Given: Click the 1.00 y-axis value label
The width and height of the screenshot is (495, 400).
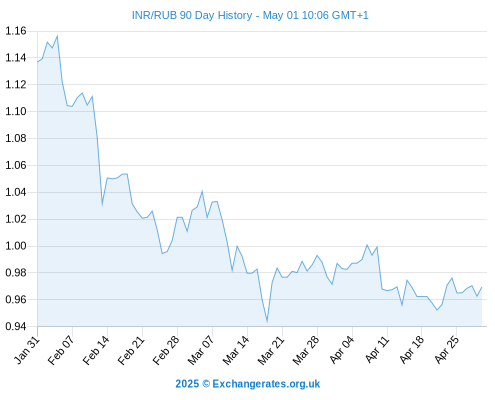Looking at the screenshot, I should pos(16,246).
